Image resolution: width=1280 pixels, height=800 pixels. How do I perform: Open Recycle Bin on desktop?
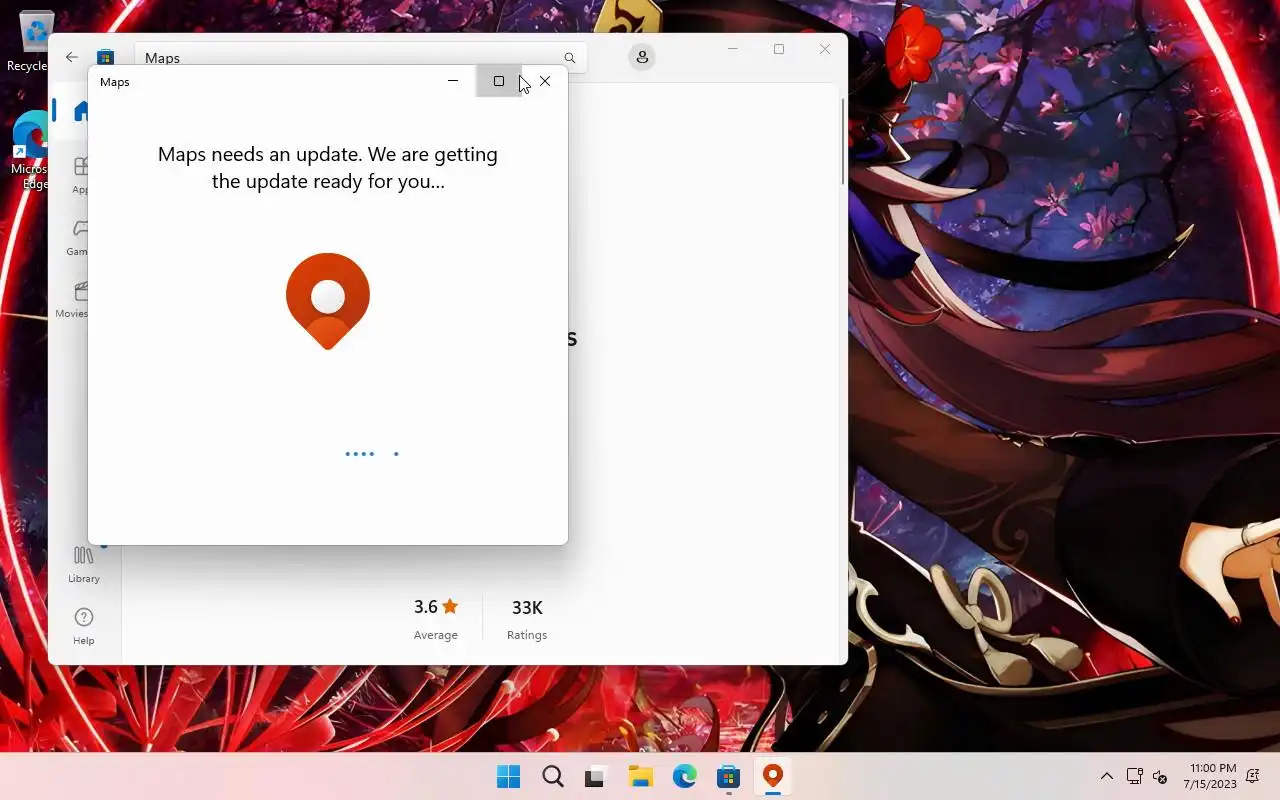coord(30,40)
